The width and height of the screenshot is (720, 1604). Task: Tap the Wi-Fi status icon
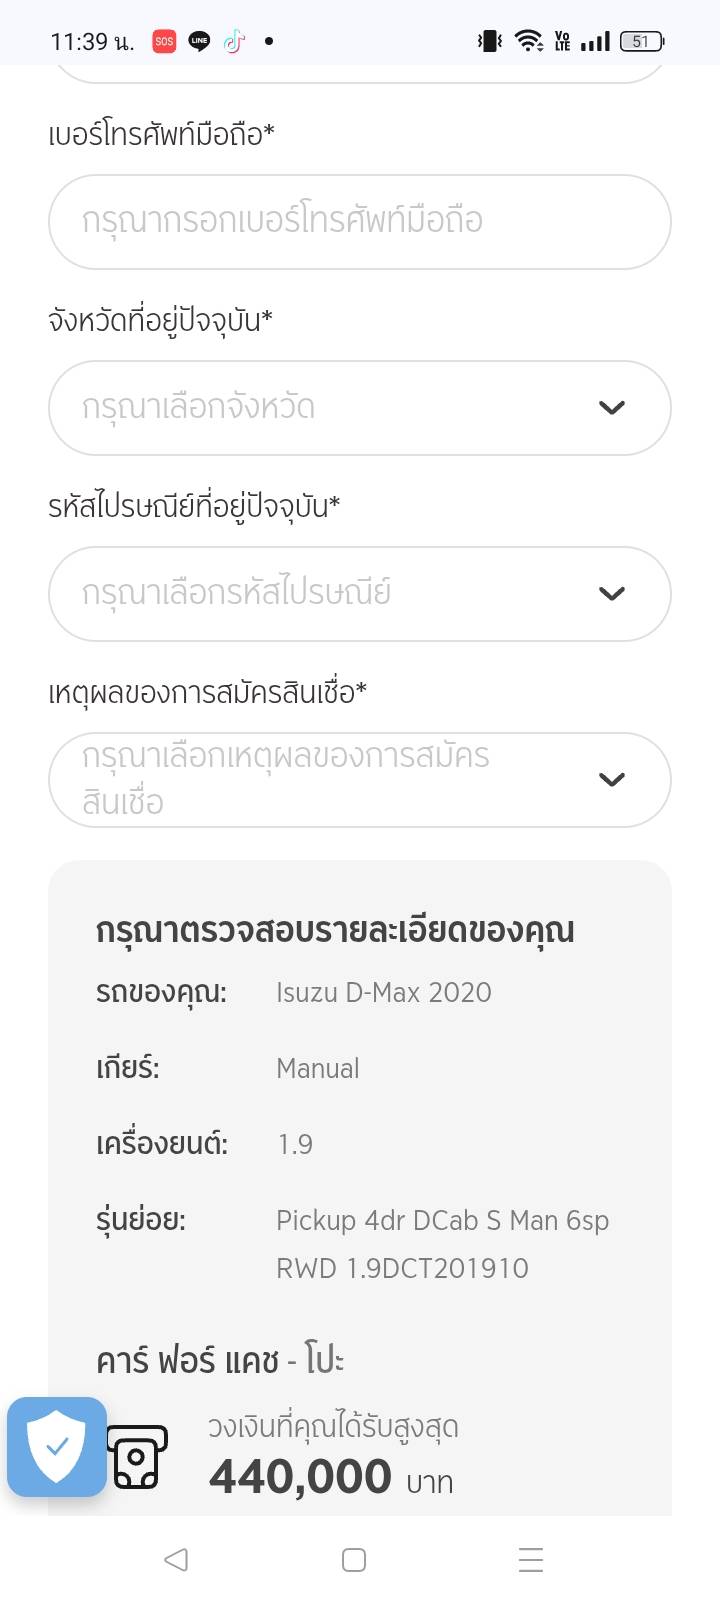(528, 41)
